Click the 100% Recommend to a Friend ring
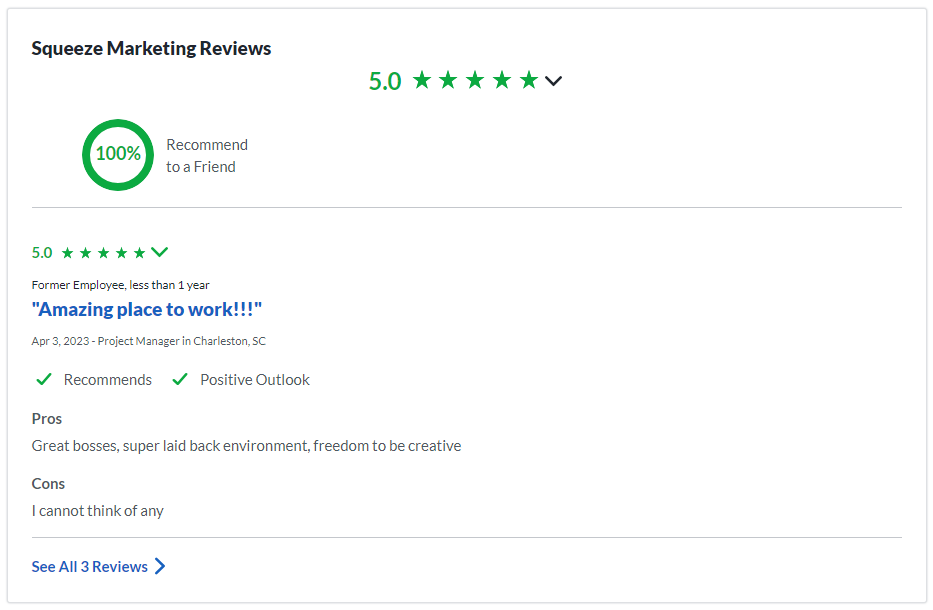Screen dimensions: 933x610 [x=117, y=154]
